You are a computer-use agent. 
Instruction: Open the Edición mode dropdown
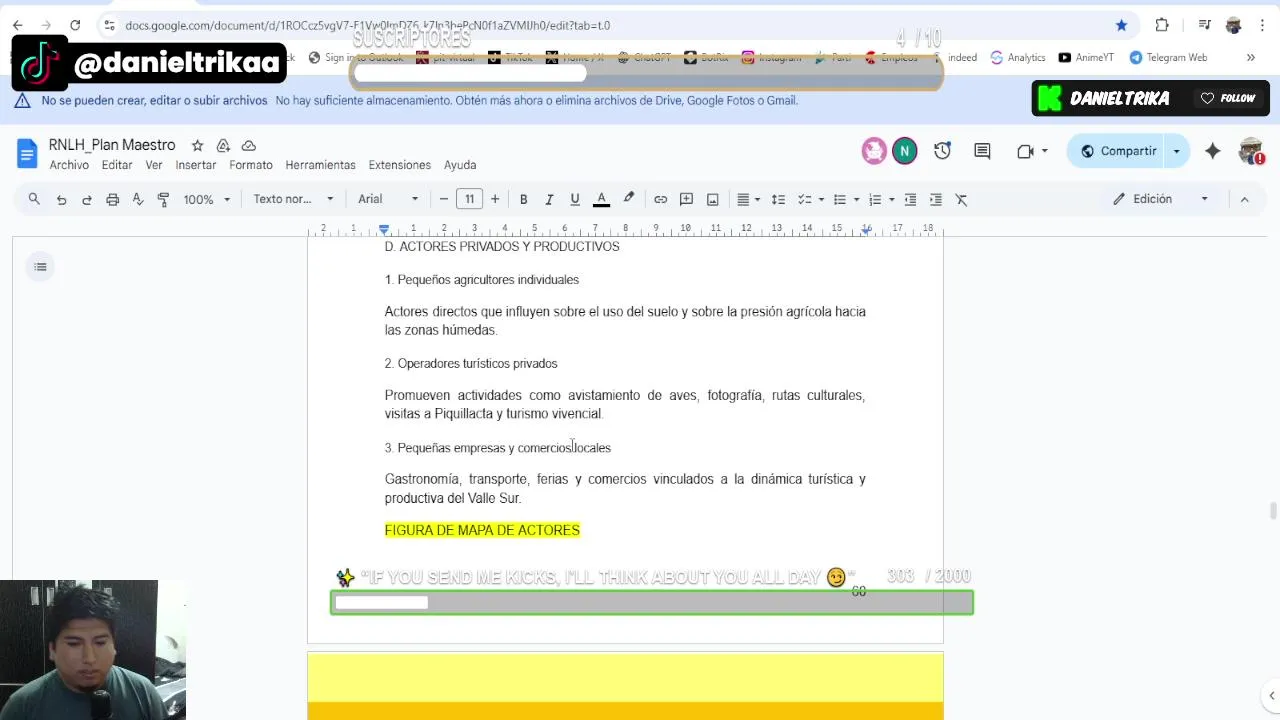pos(1162,199)
